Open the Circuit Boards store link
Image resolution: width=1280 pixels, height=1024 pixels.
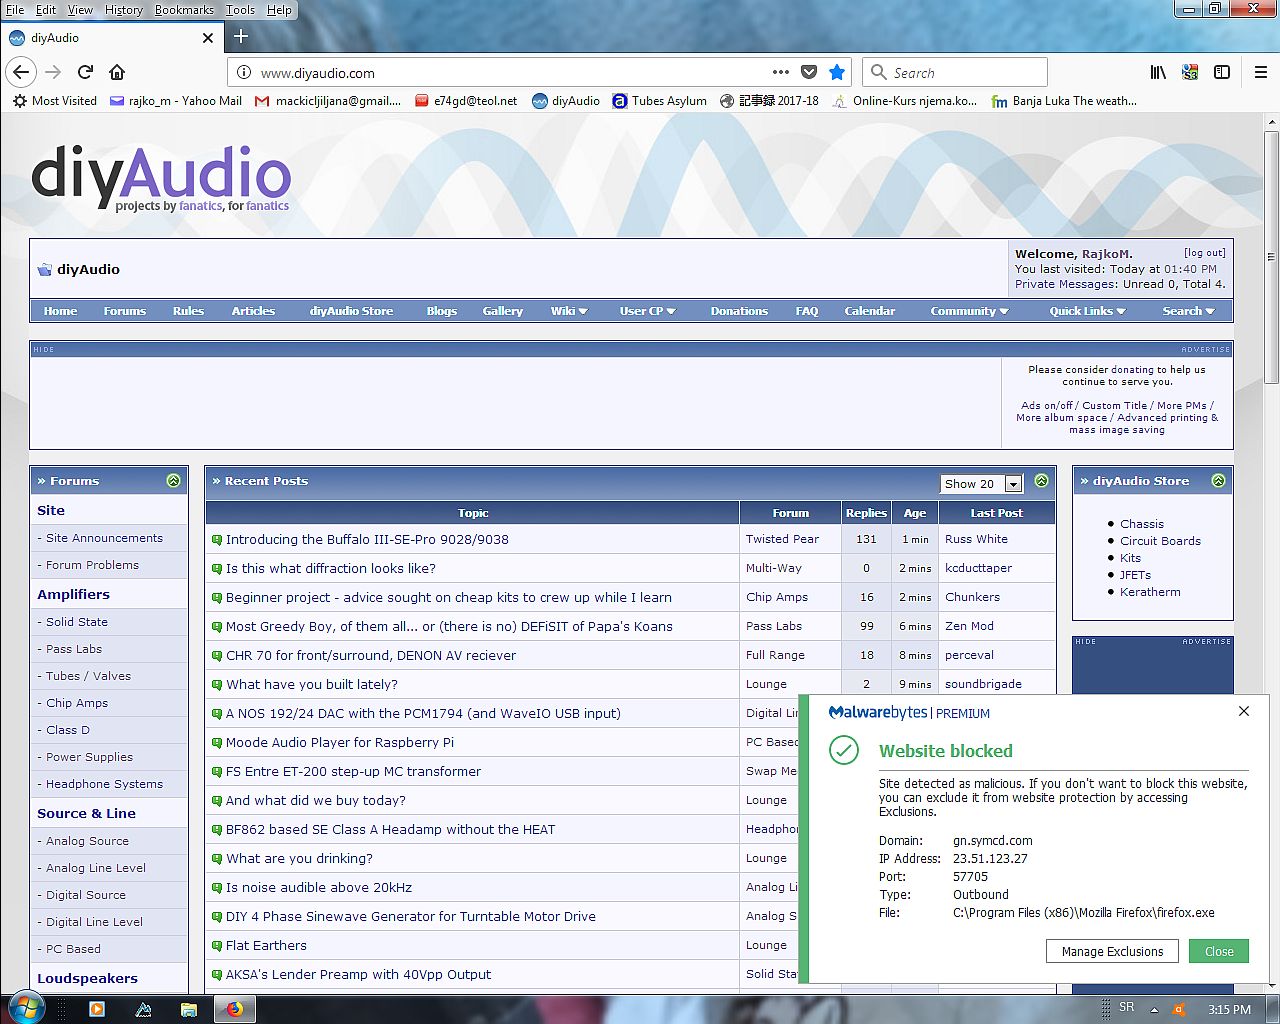pos(1160,541)
